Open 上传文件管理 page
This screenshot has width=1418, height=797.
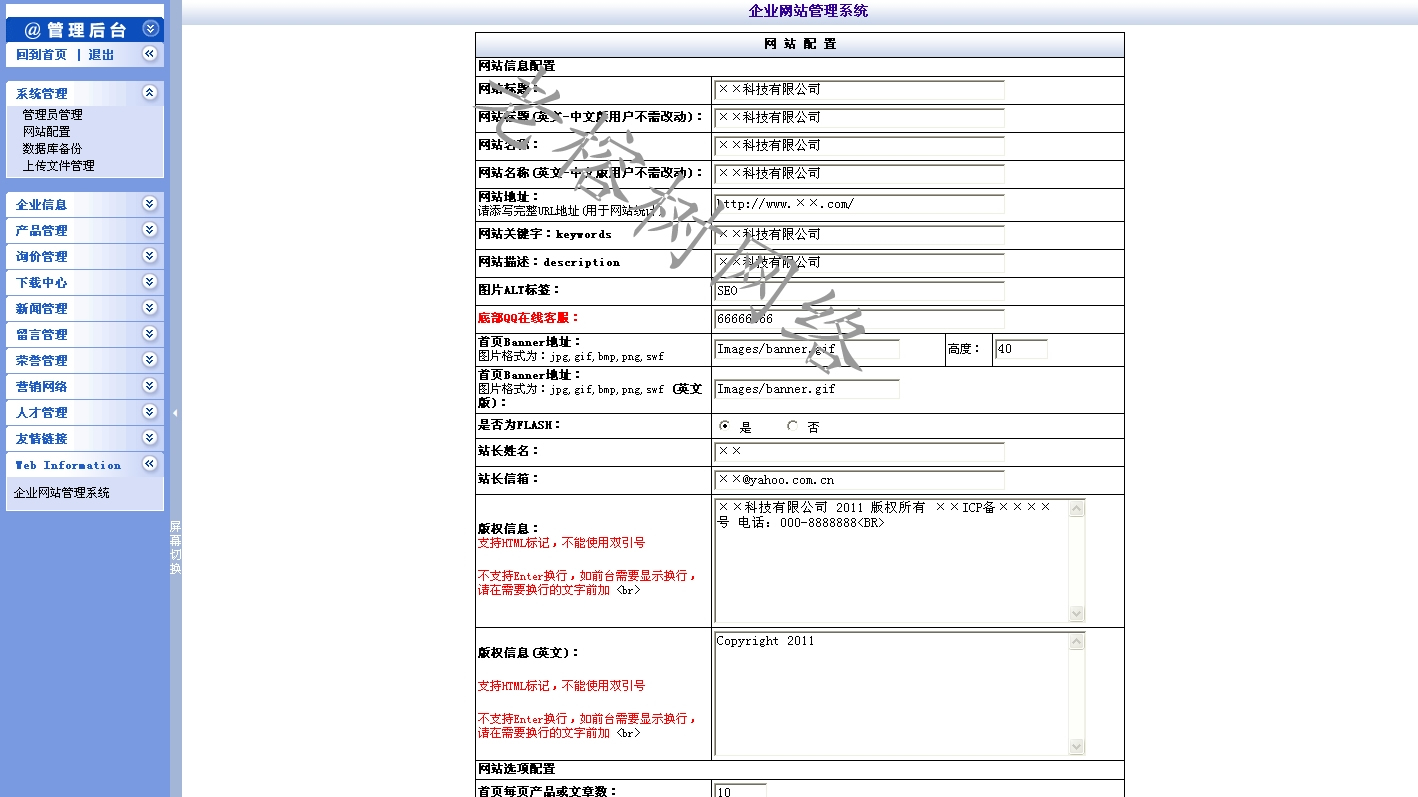[x=59, y=166]
